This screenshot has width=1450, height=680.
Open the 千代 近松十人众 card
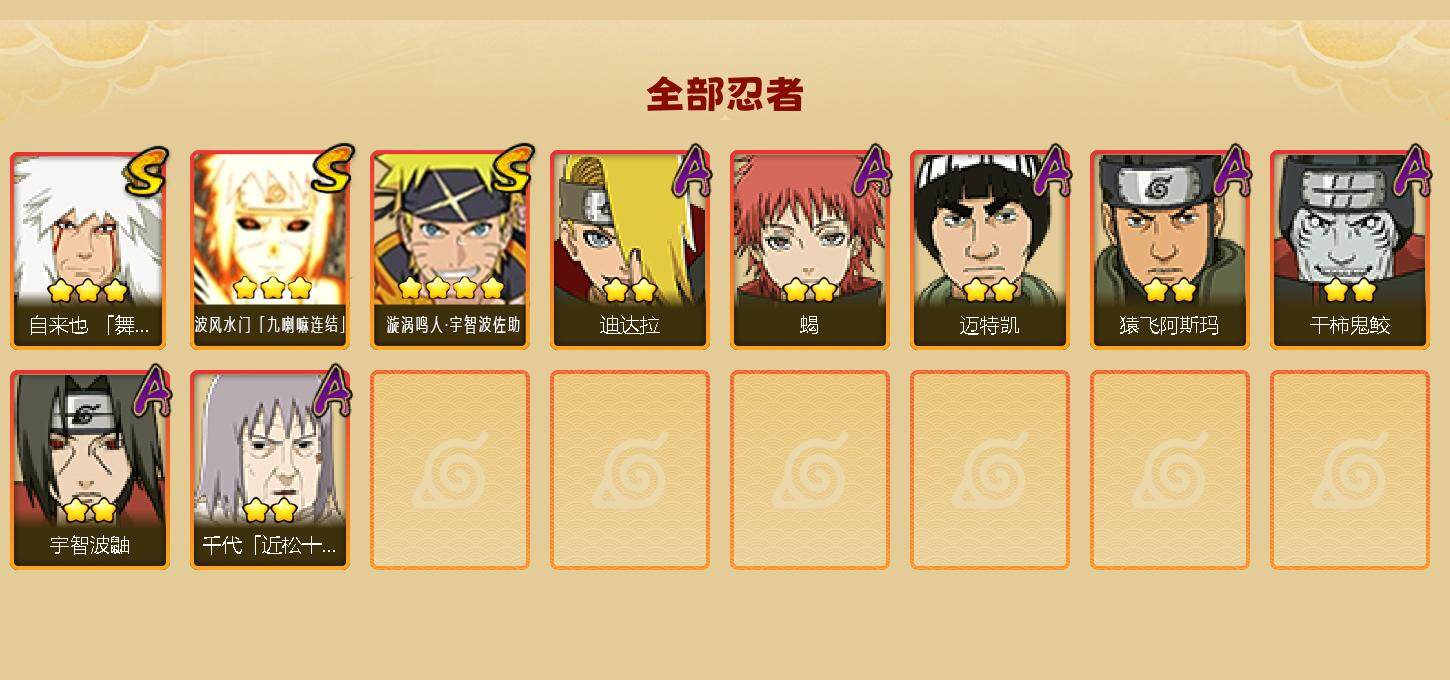[x=269, y=470]
